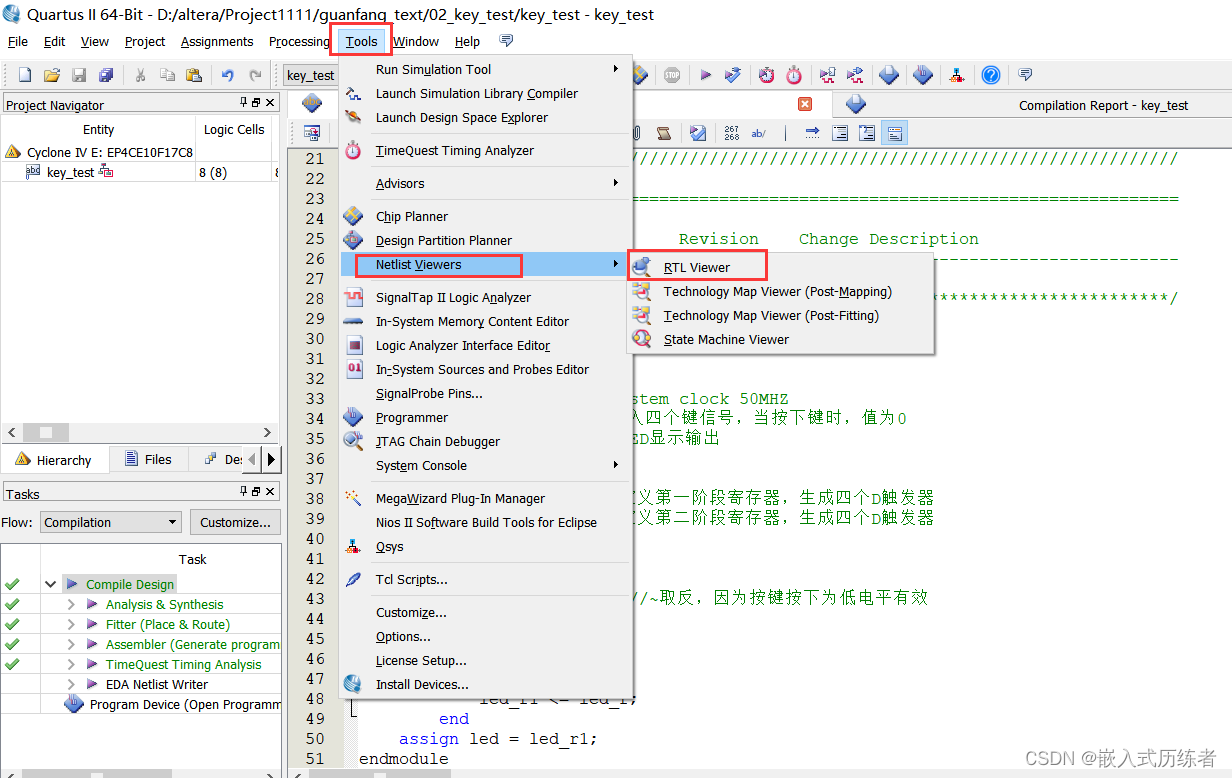The image size is (1232, 778).
Task: Expand TimeQuest Timing Analysis task
Action: click(x=70, y=664)
